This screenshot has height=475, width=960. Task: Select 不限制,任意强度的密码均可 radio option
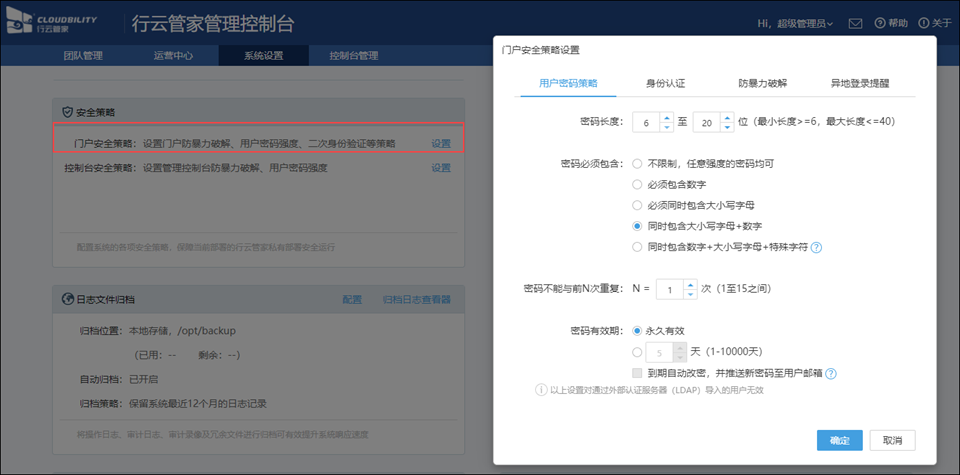click(x=637, y=163)
